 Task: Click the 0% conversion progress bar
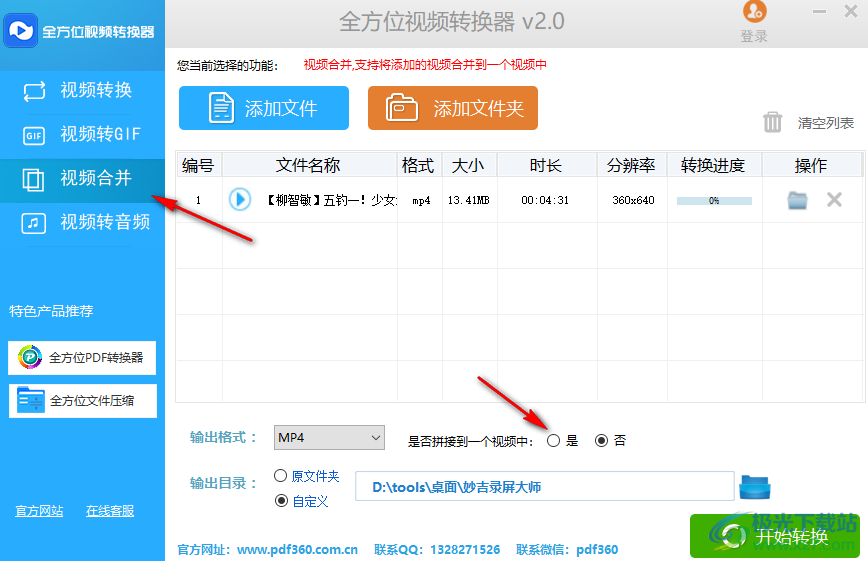[714, 200]
